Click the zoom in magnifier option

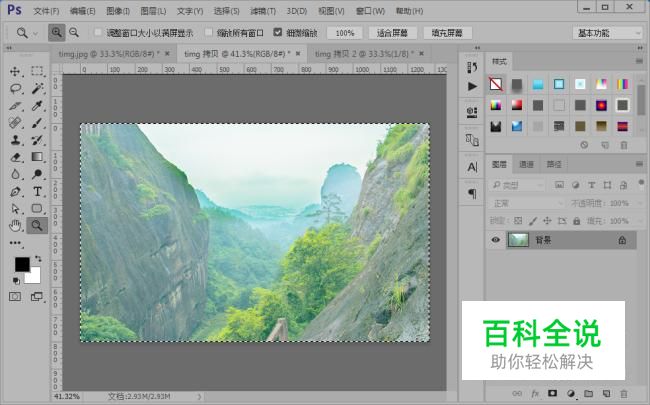click(x=56, y=33)
